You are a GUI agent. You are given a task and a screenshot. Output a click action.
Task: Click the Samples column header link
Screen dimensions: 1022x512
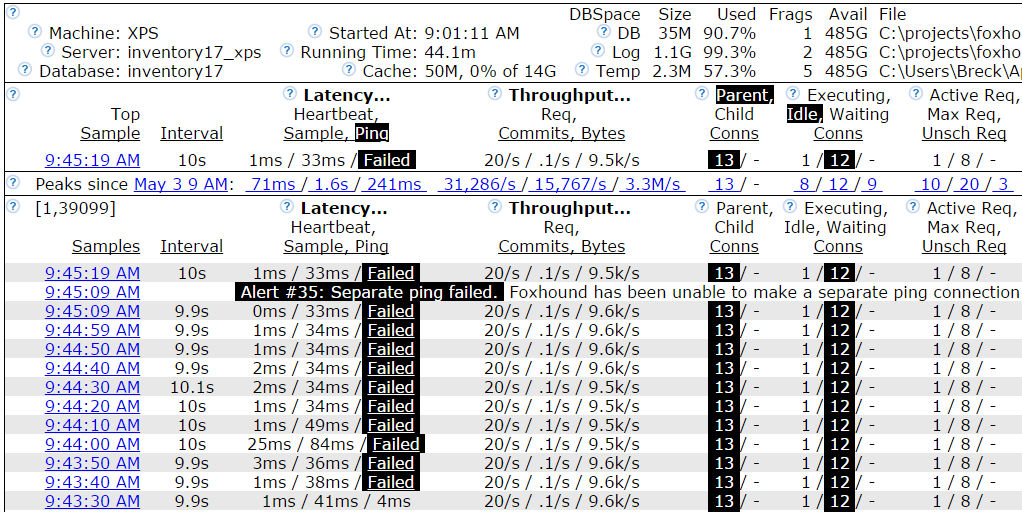click(106, 246)
